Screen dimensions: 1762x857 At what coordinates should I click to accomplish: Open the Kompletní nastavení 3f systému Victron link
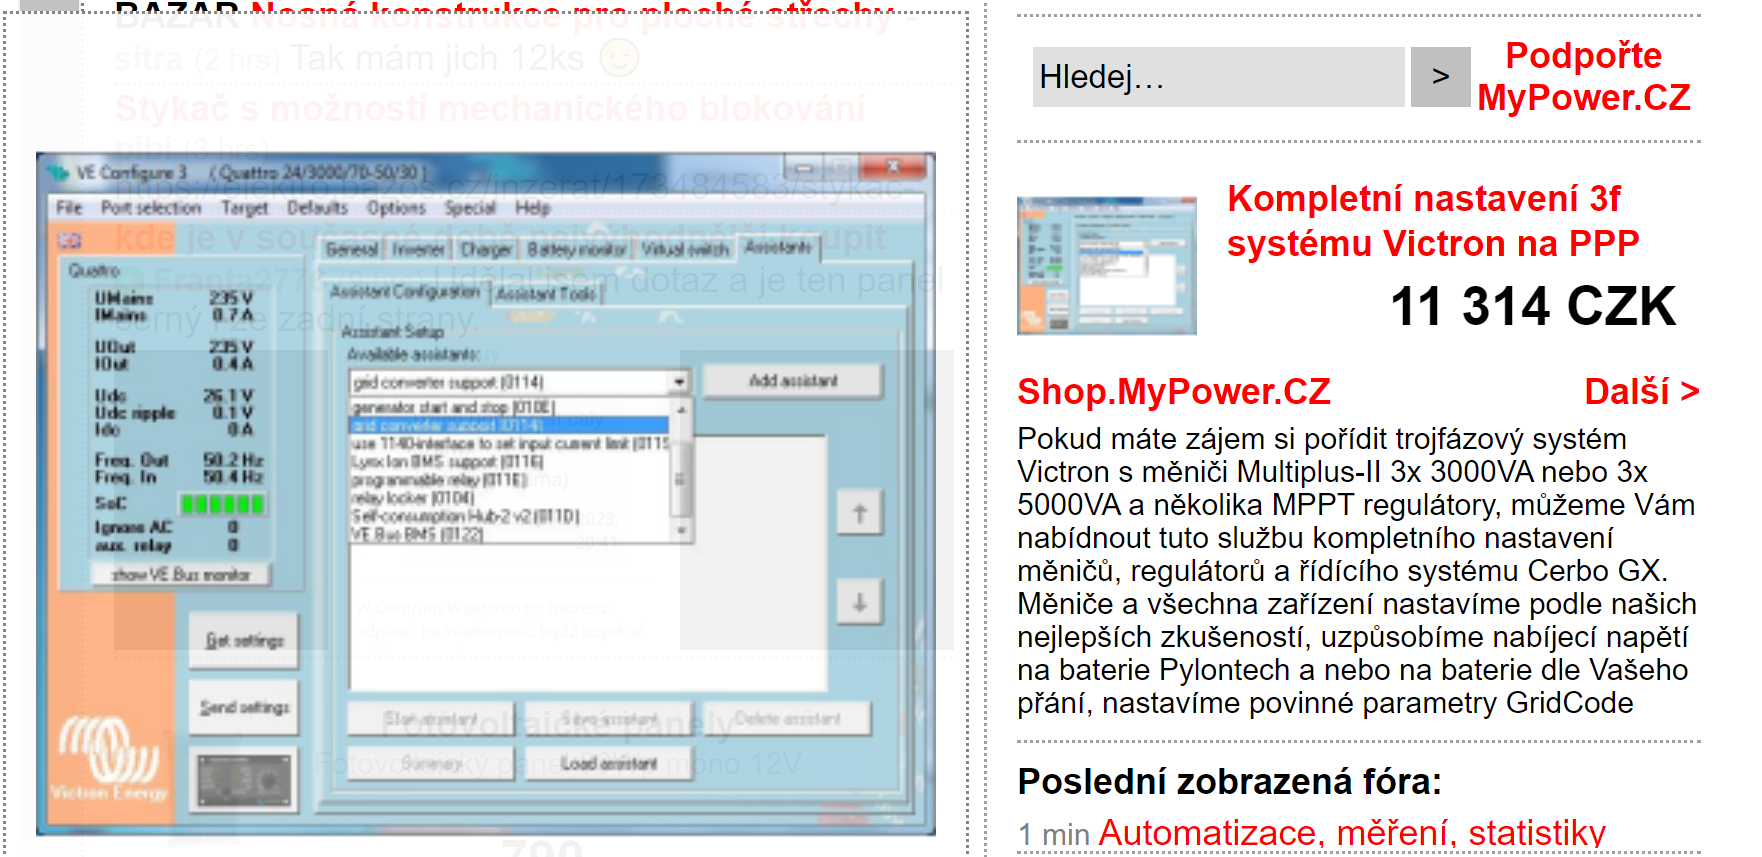(x=1433, y=221)
